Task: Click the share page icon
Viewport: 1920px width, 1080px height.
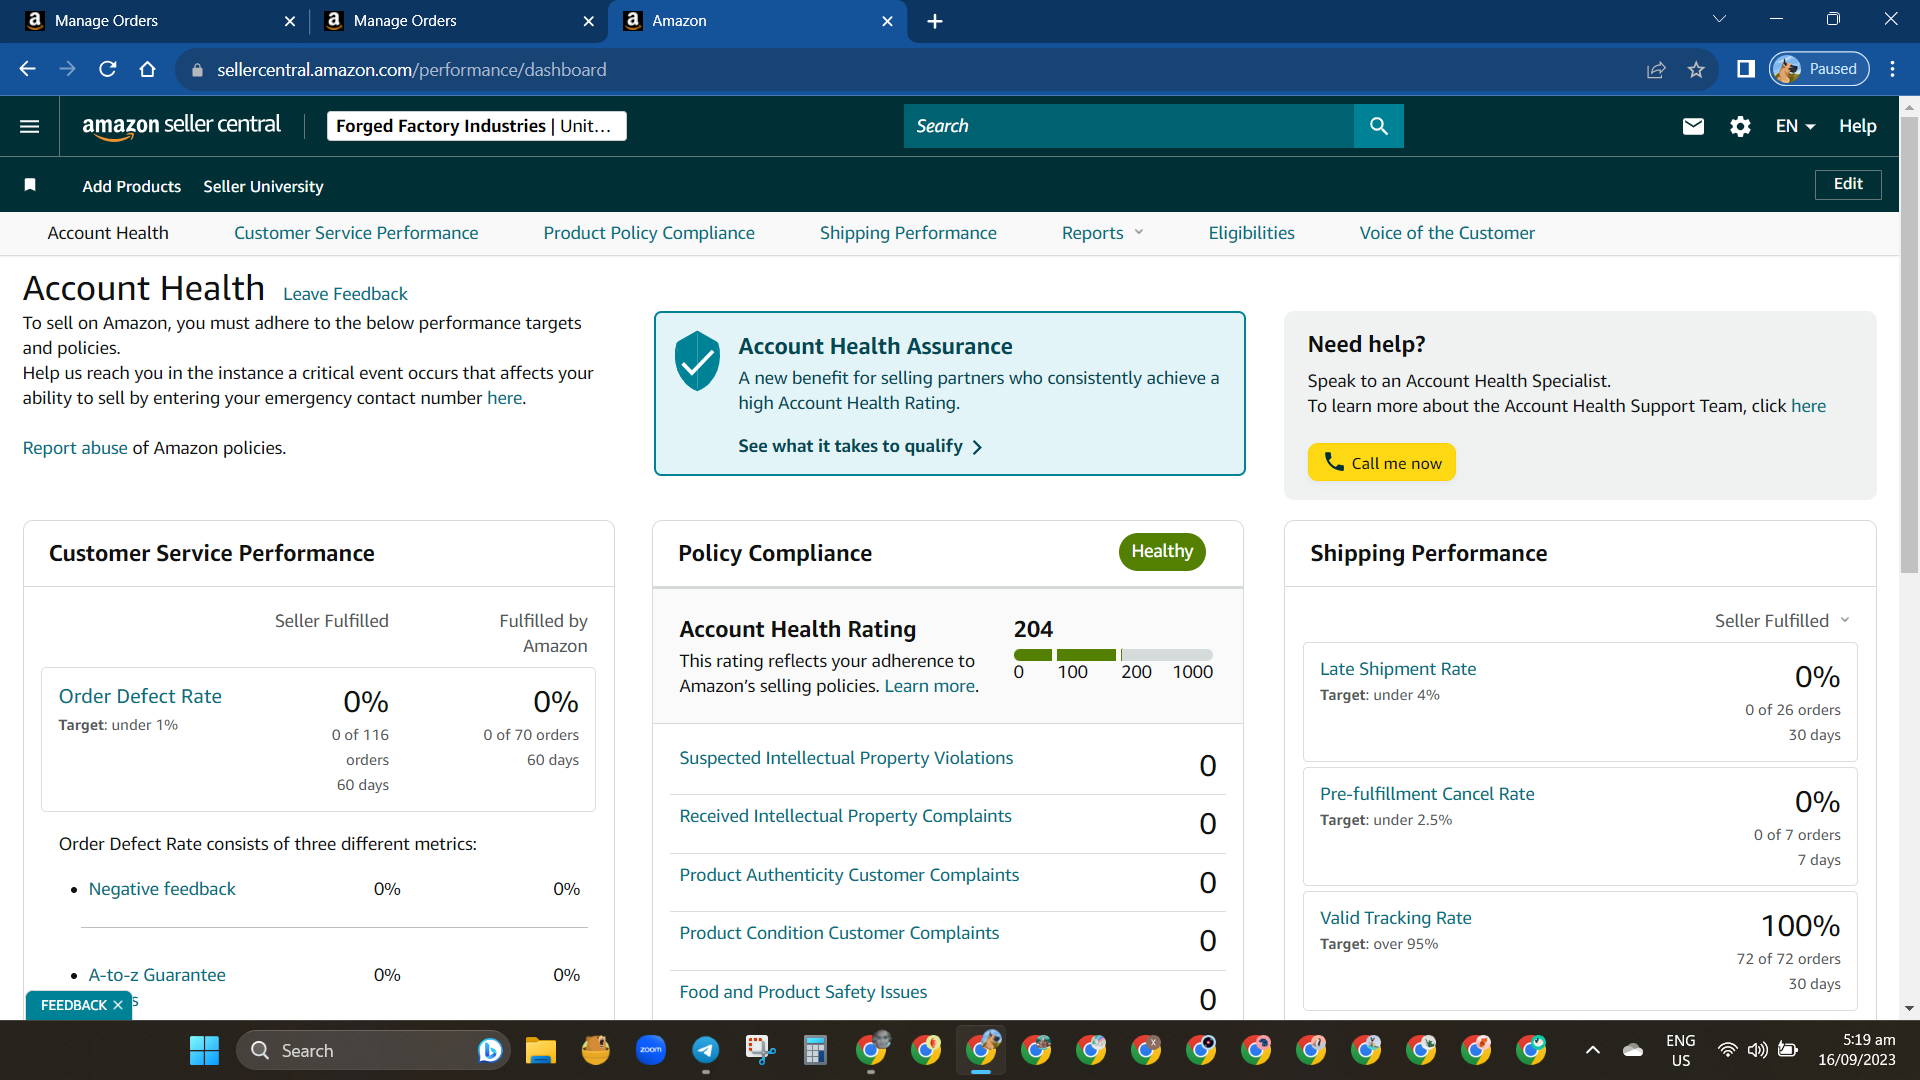Action: 1656,69
